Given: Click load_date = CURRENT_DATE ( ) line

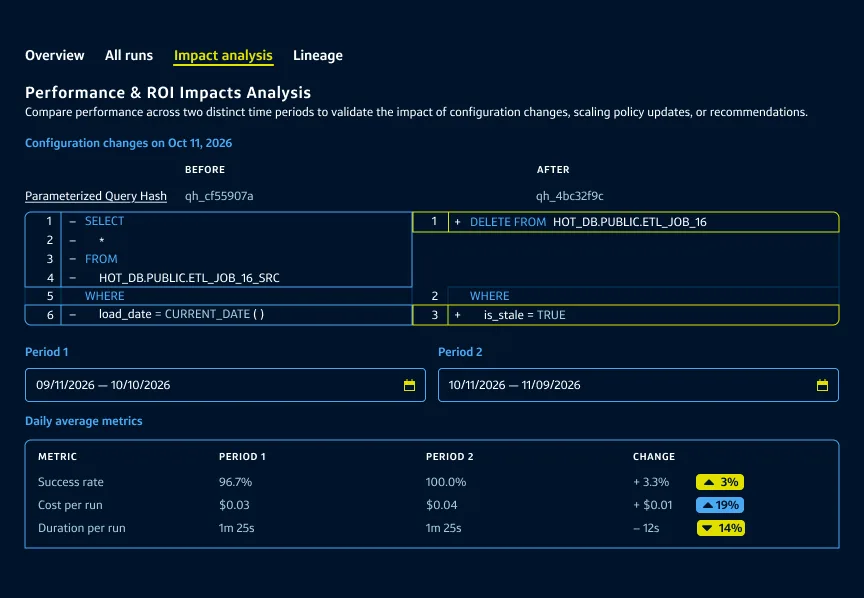Looking at the screenshot, I should pyautogui.click(x=219, y=315).
